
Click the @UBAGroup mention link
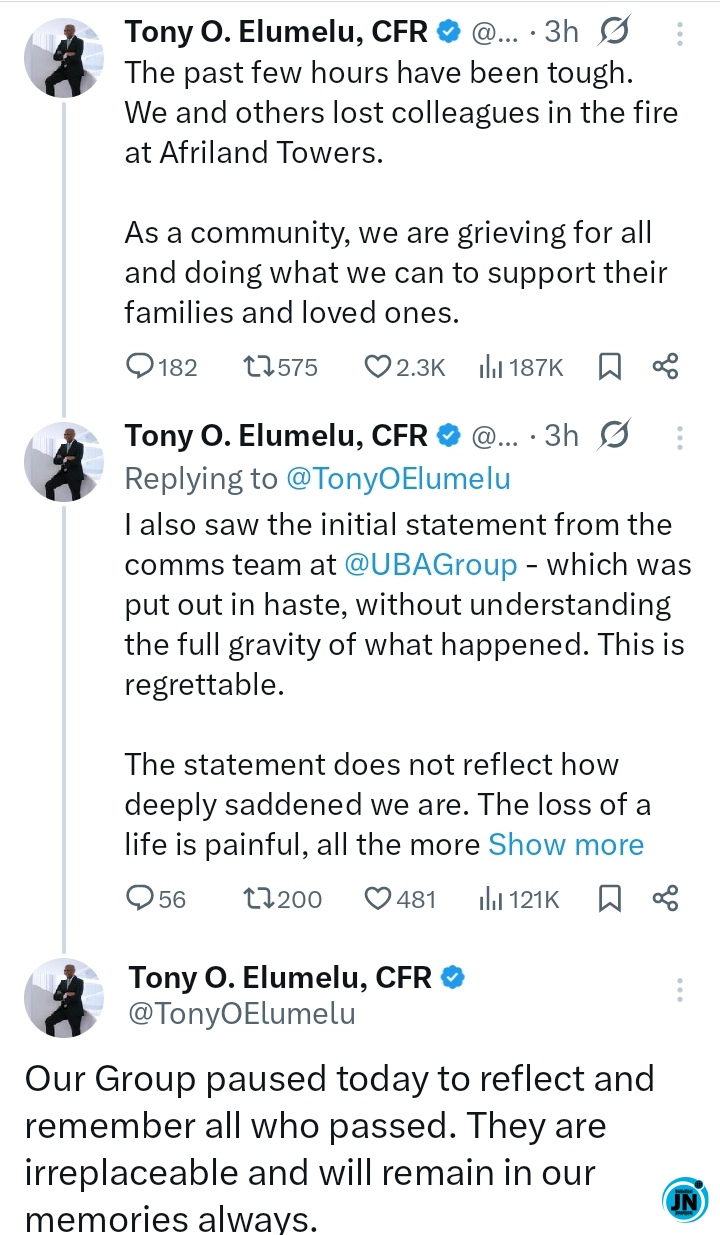pos(431,565)
